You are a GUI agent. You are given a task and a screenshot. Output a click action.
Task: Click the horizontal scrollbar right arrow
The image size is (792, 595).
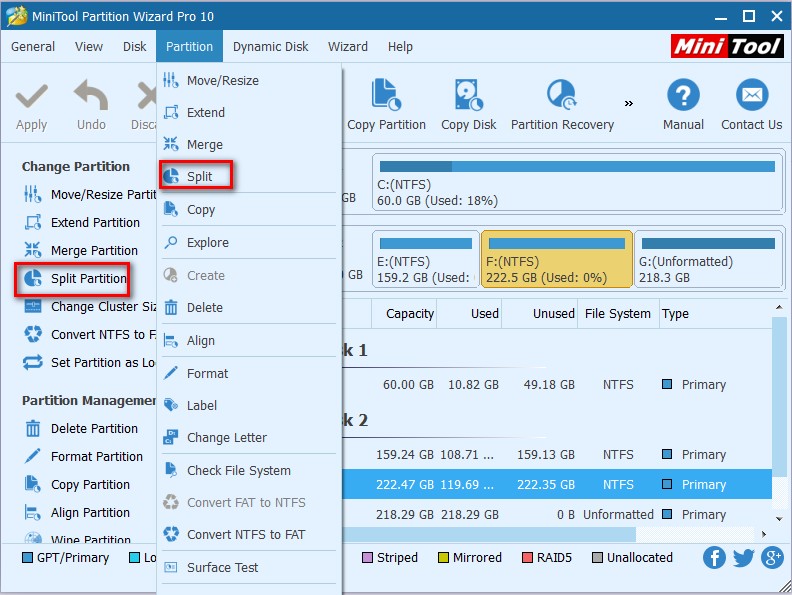(x=764, y=534)
